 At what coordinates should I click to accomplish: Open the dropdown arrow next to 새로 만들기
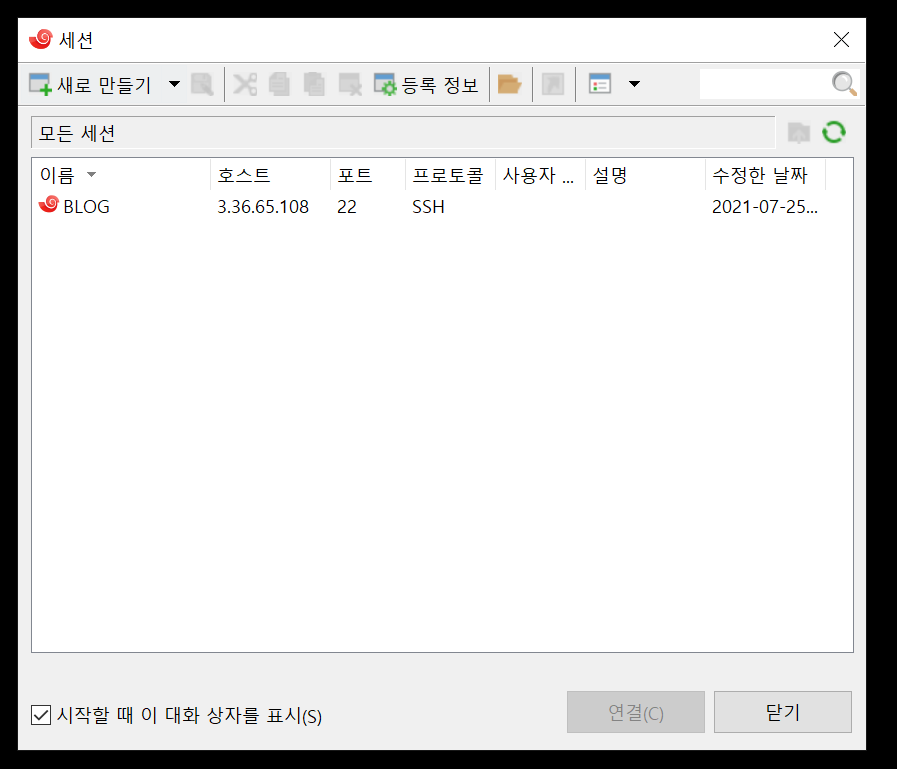[174, 84]
